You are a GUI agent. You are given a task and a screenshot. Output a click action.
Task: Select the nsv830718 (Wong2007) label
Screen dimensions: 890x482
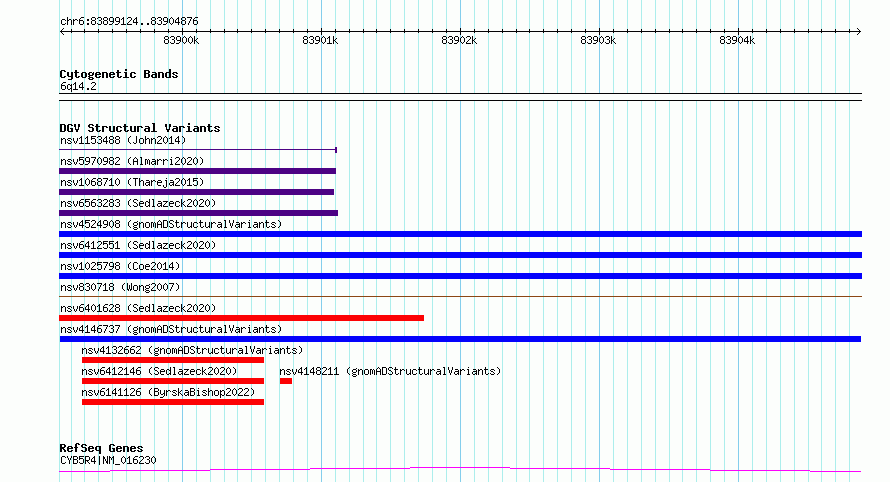120,287
